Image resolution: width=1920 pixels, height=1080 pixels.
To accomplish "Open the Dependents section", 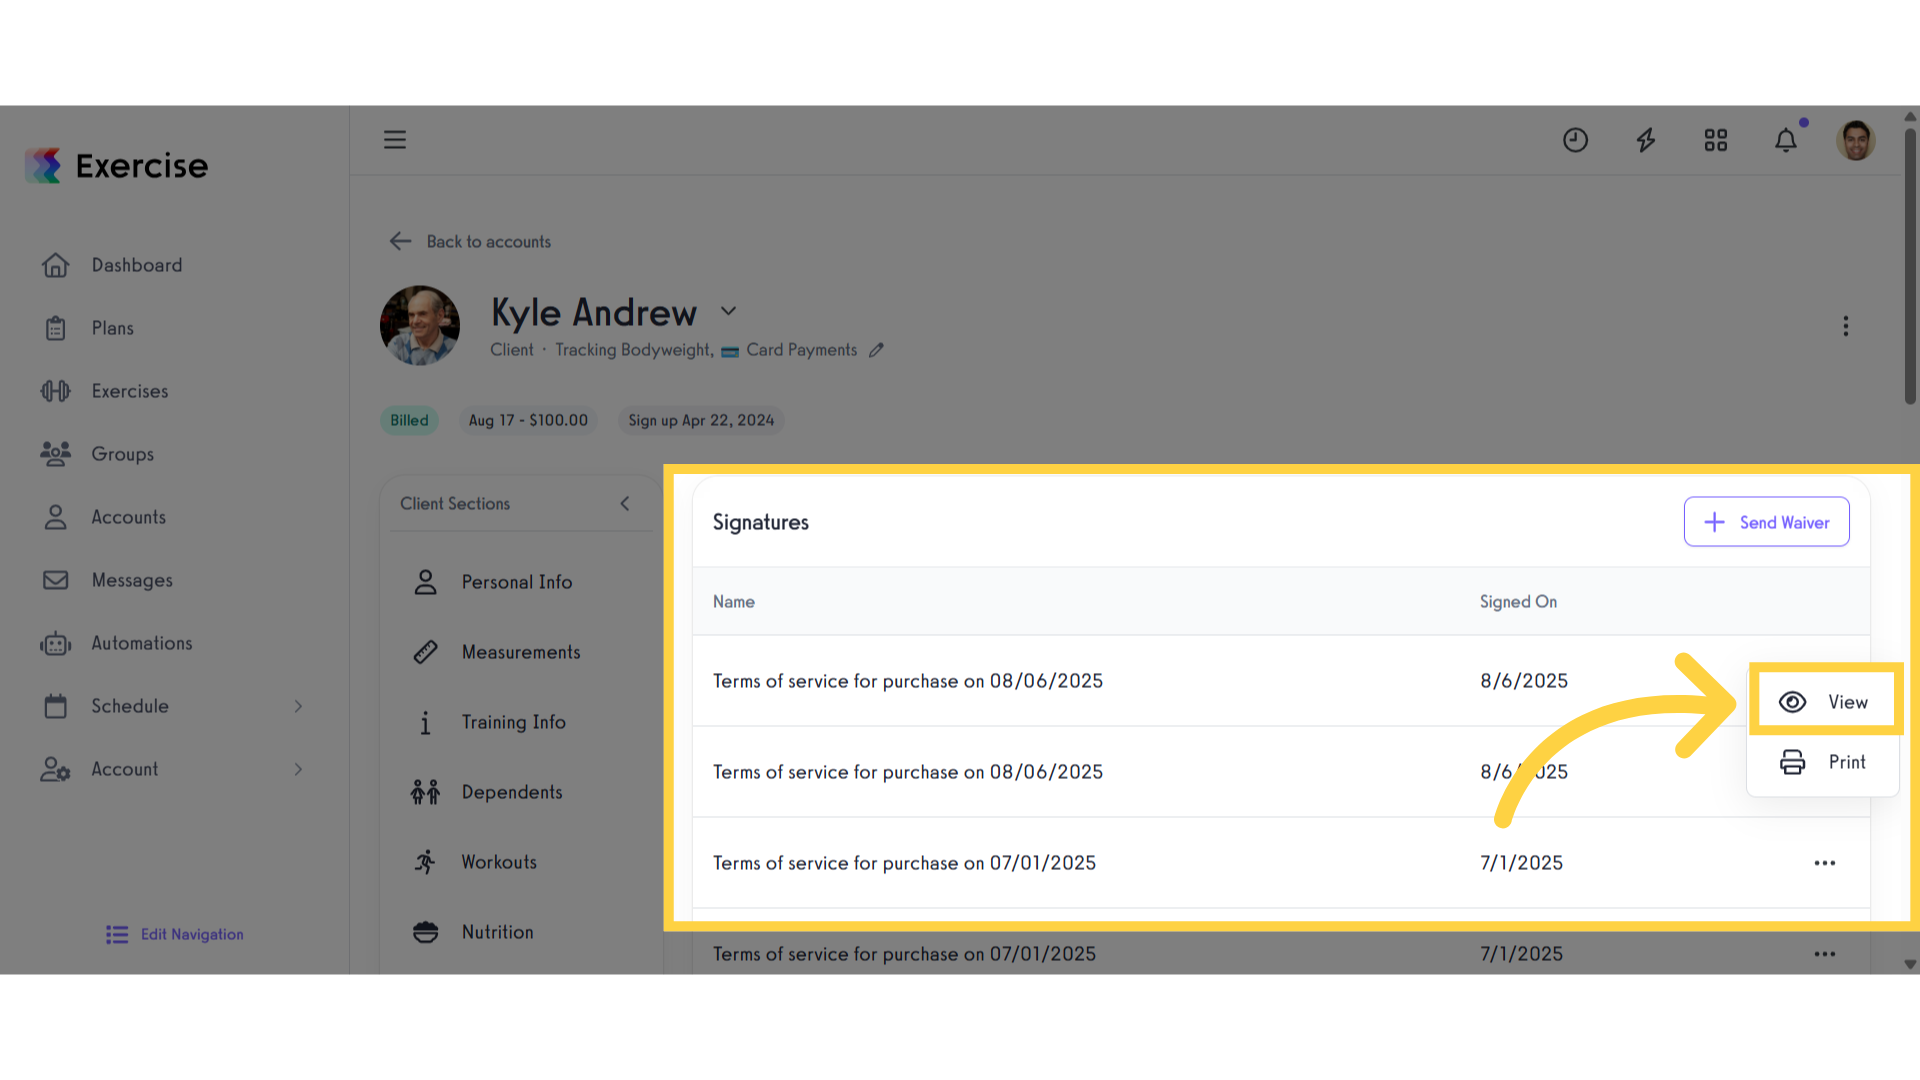I will pyautogui.click(x=512, y=792).
